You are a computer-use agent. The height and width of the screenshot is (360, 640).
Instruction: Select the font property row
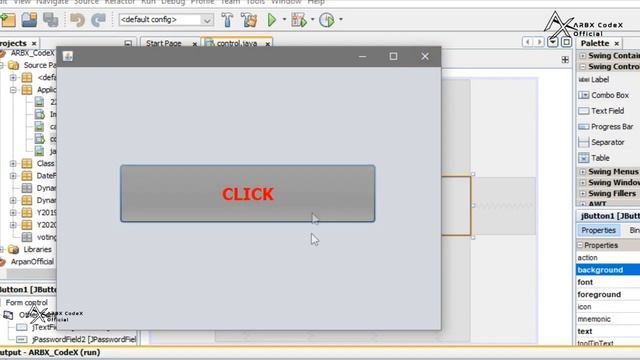[608, 282]
